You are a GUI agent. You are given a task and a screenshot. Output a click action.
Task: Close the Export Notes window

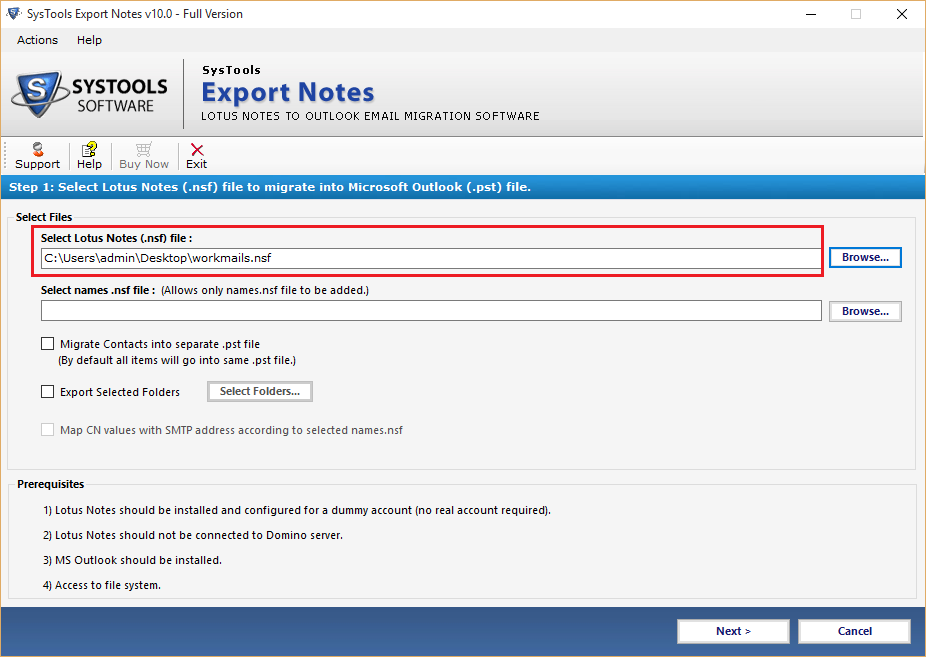point(902,14)
